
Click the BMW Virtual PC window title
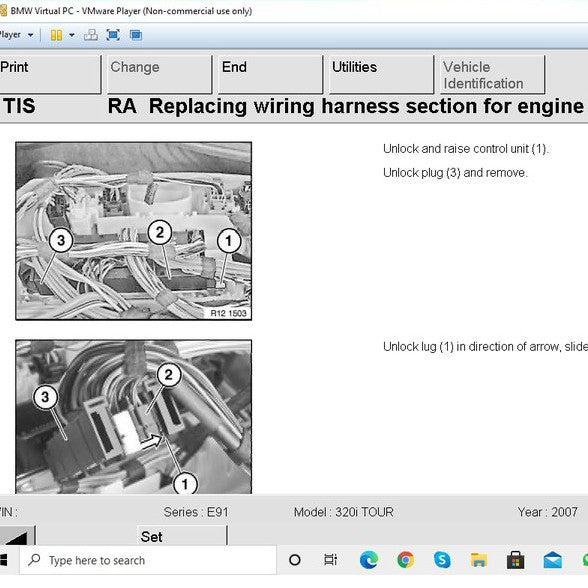click(131, 11)
